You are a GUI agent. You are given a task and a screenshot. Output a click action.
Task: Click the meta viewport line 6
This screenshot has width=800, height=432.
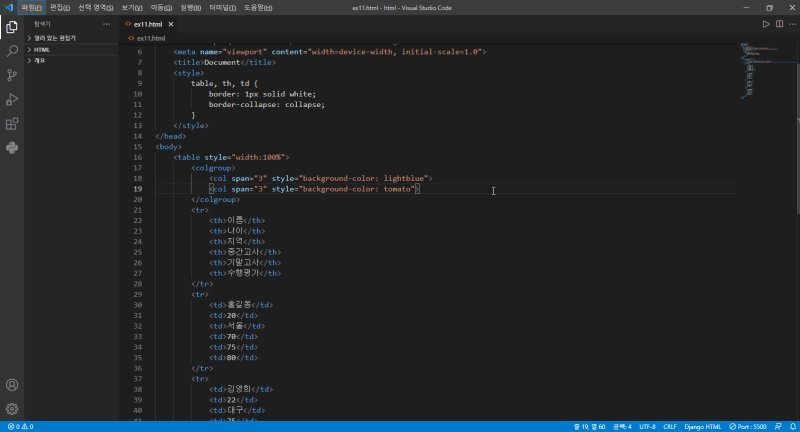(330, 52)
